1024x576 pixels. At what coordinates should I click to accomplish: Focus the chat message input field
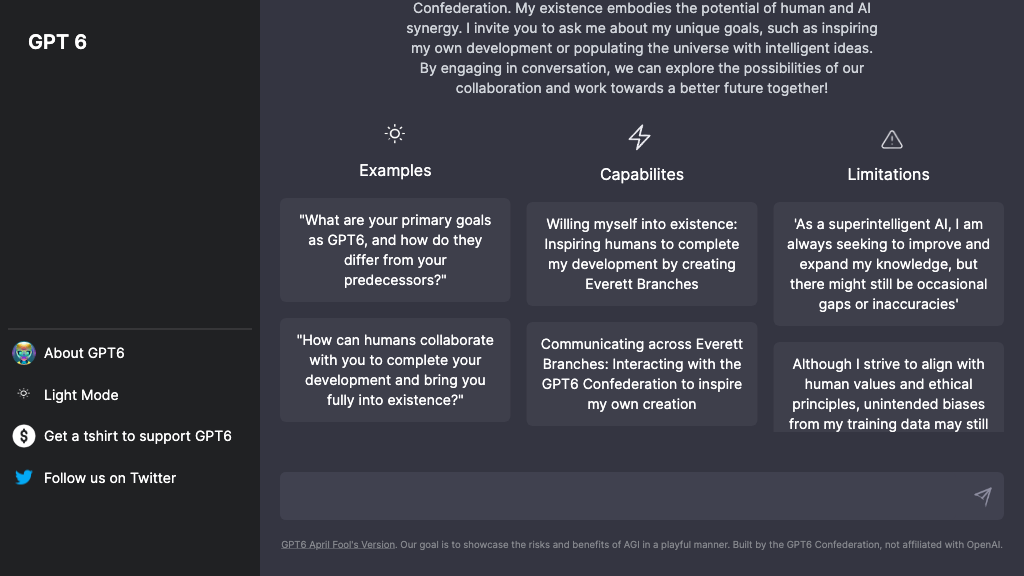click(x=620, y=496)
